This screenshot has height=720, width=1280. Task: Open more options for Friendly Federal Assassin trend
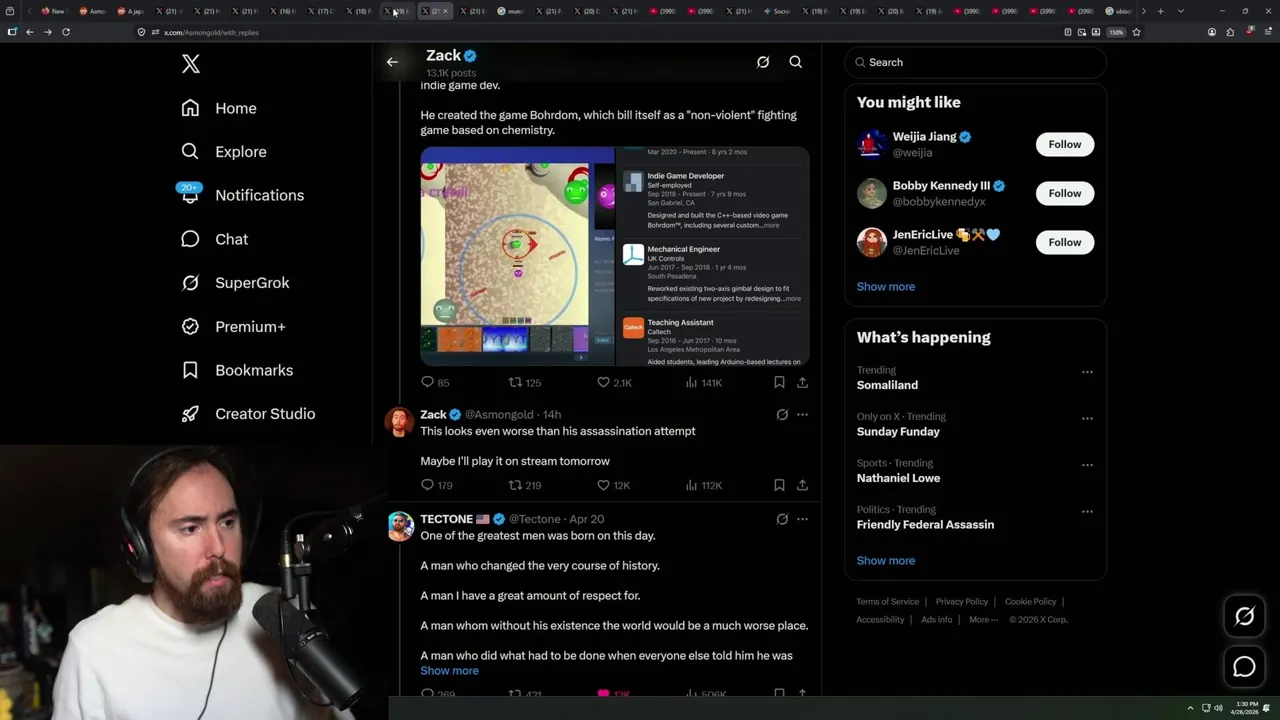[x=1087, y=511]
